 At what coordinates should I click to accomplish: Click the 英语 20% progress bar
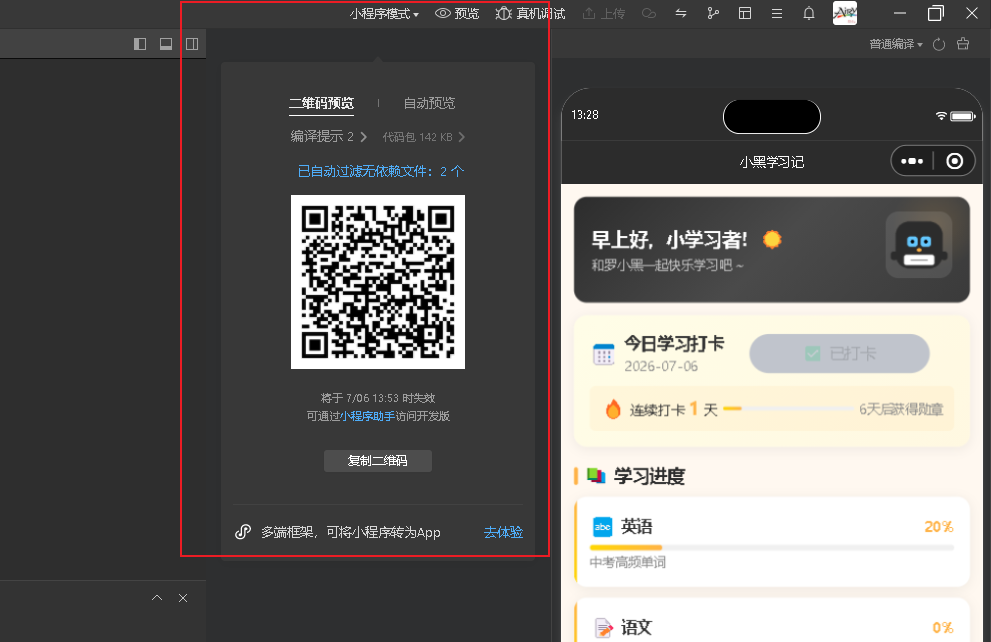click(x=771, y=547)
